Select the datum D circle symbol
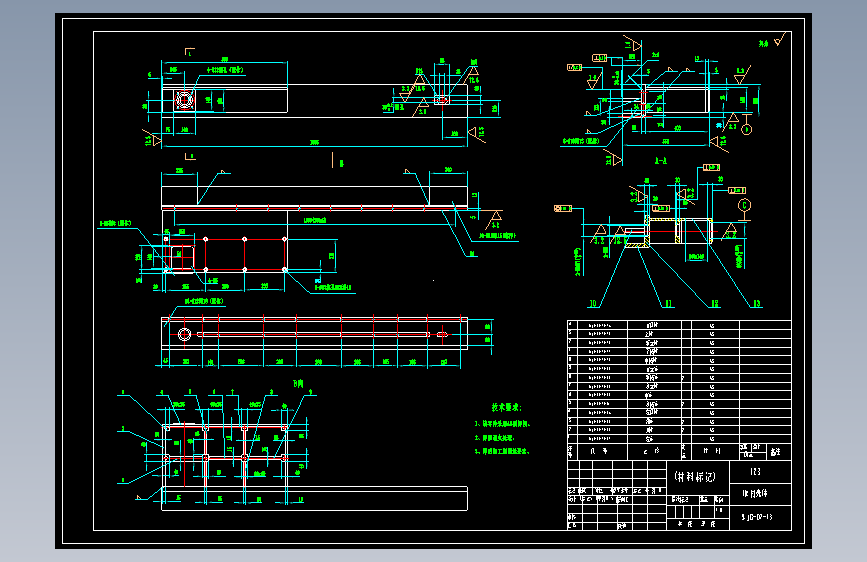 point(746,129)
